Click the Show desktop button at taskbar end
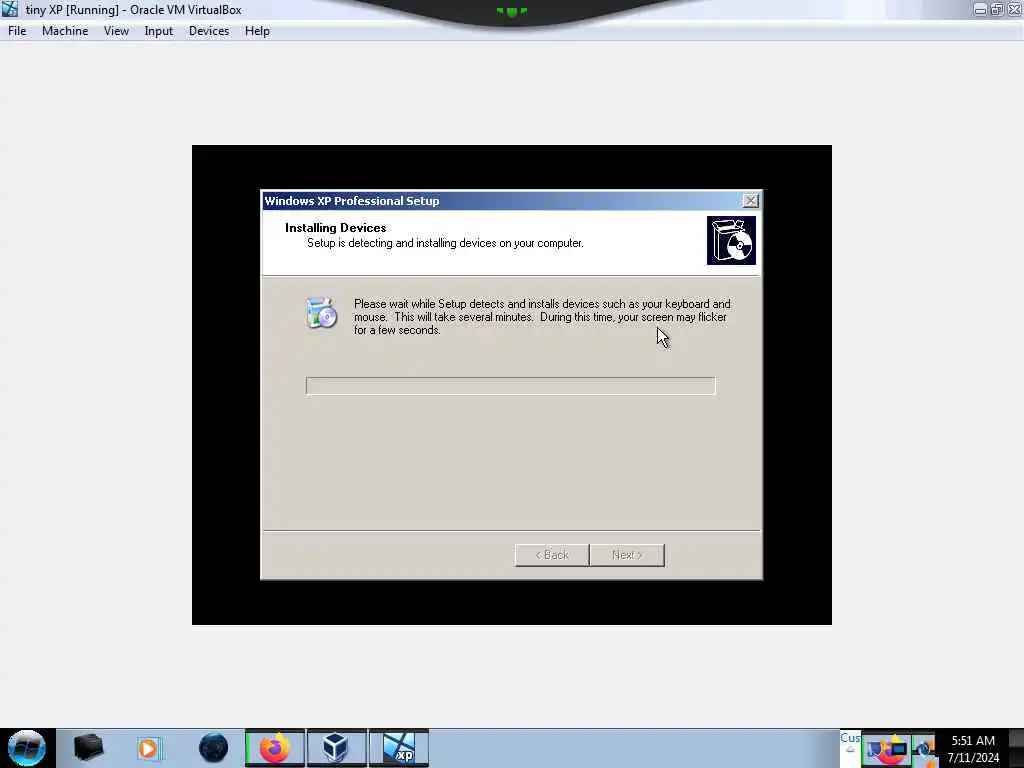This screenshot has width=1024, height=768. 1016,748
